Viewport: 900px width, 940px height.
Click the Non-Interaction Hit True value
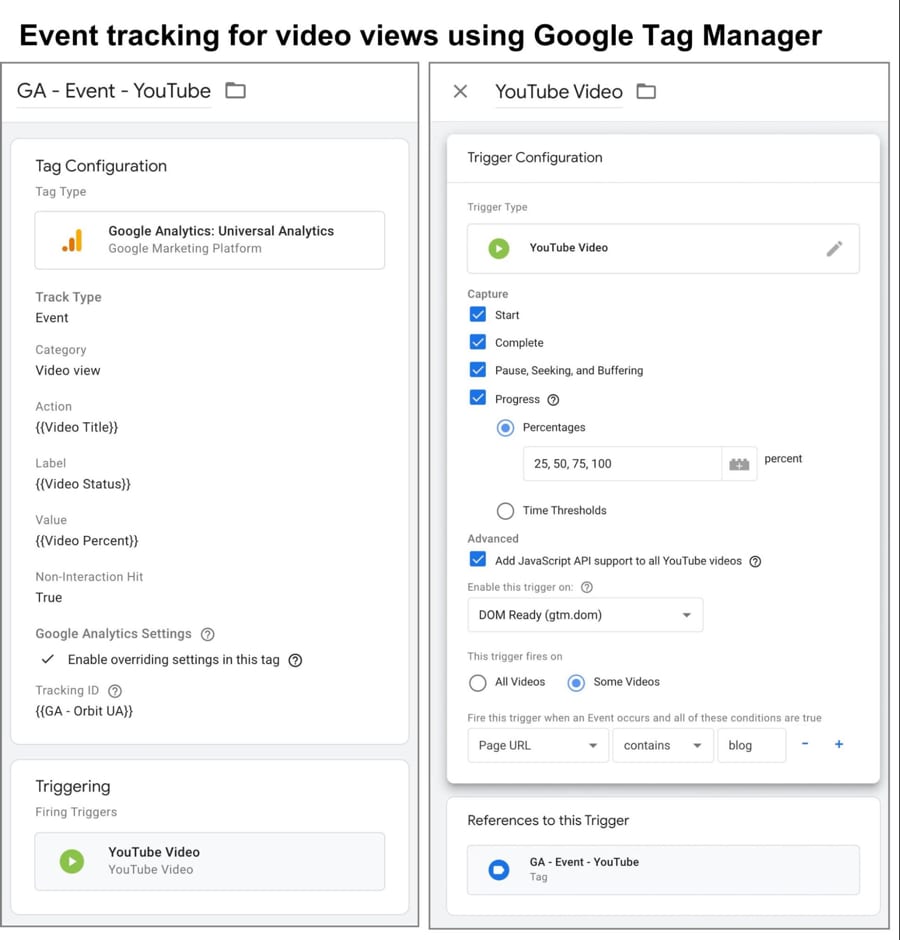(x=49, y=598)
